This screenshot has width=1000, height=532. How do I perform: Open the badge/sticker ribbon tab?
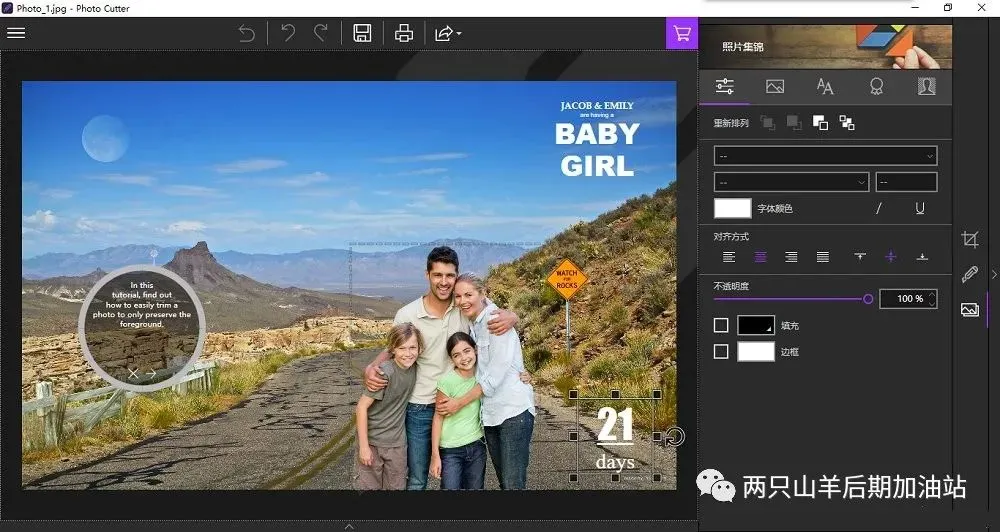pyautogui.click(x=876, y=86)
